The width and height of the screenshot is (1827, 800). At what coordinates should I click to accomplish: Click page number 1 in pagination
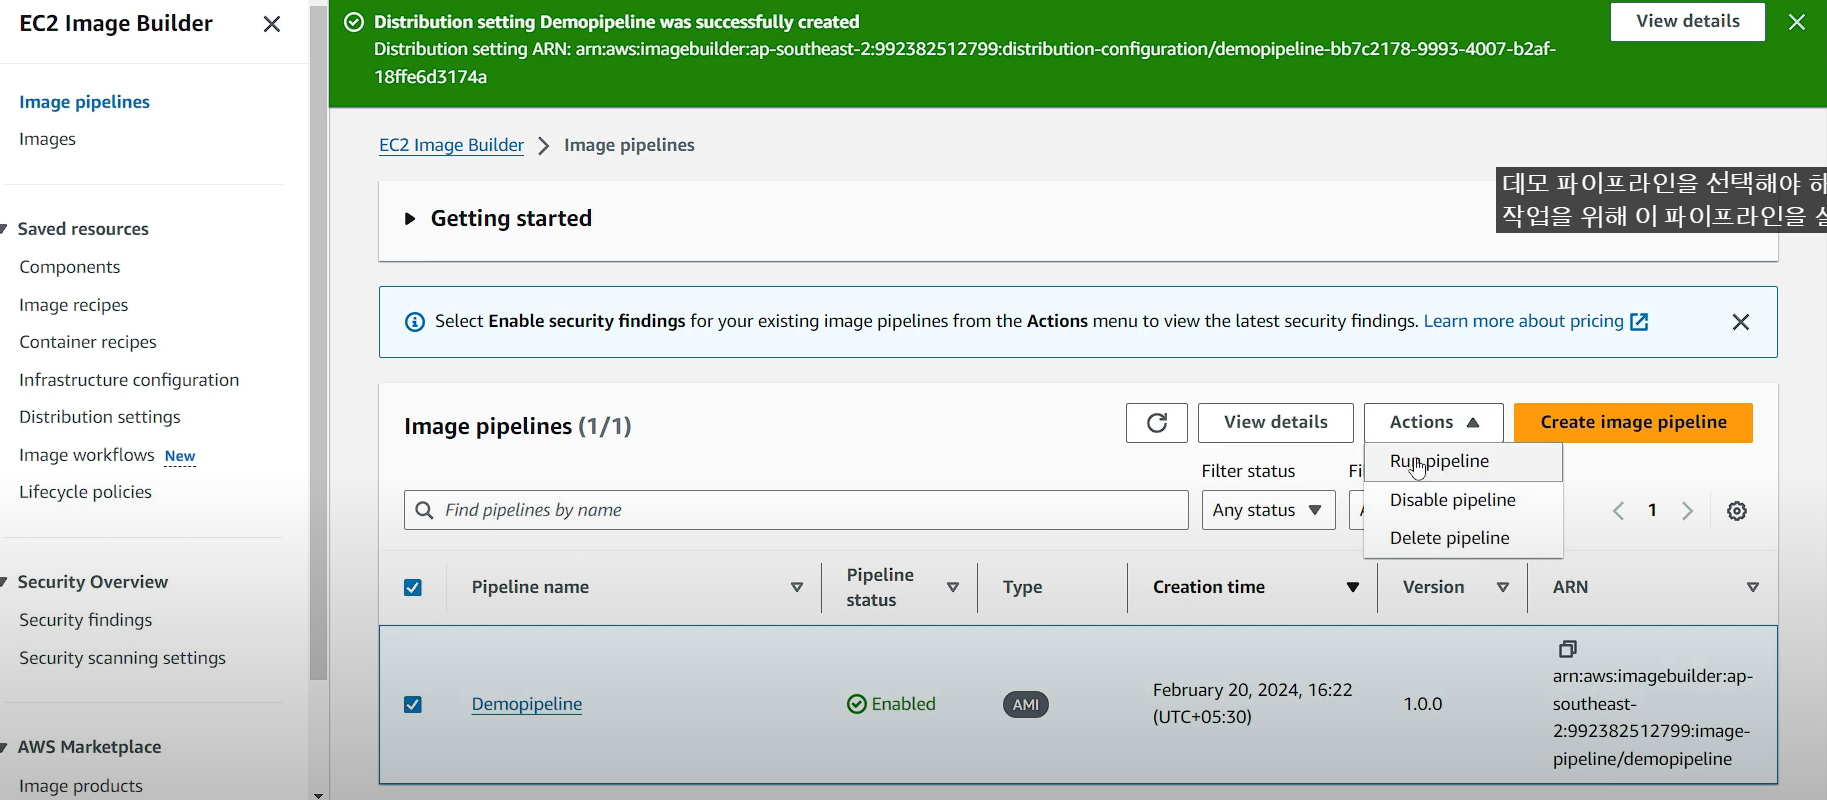[1653, 511]
